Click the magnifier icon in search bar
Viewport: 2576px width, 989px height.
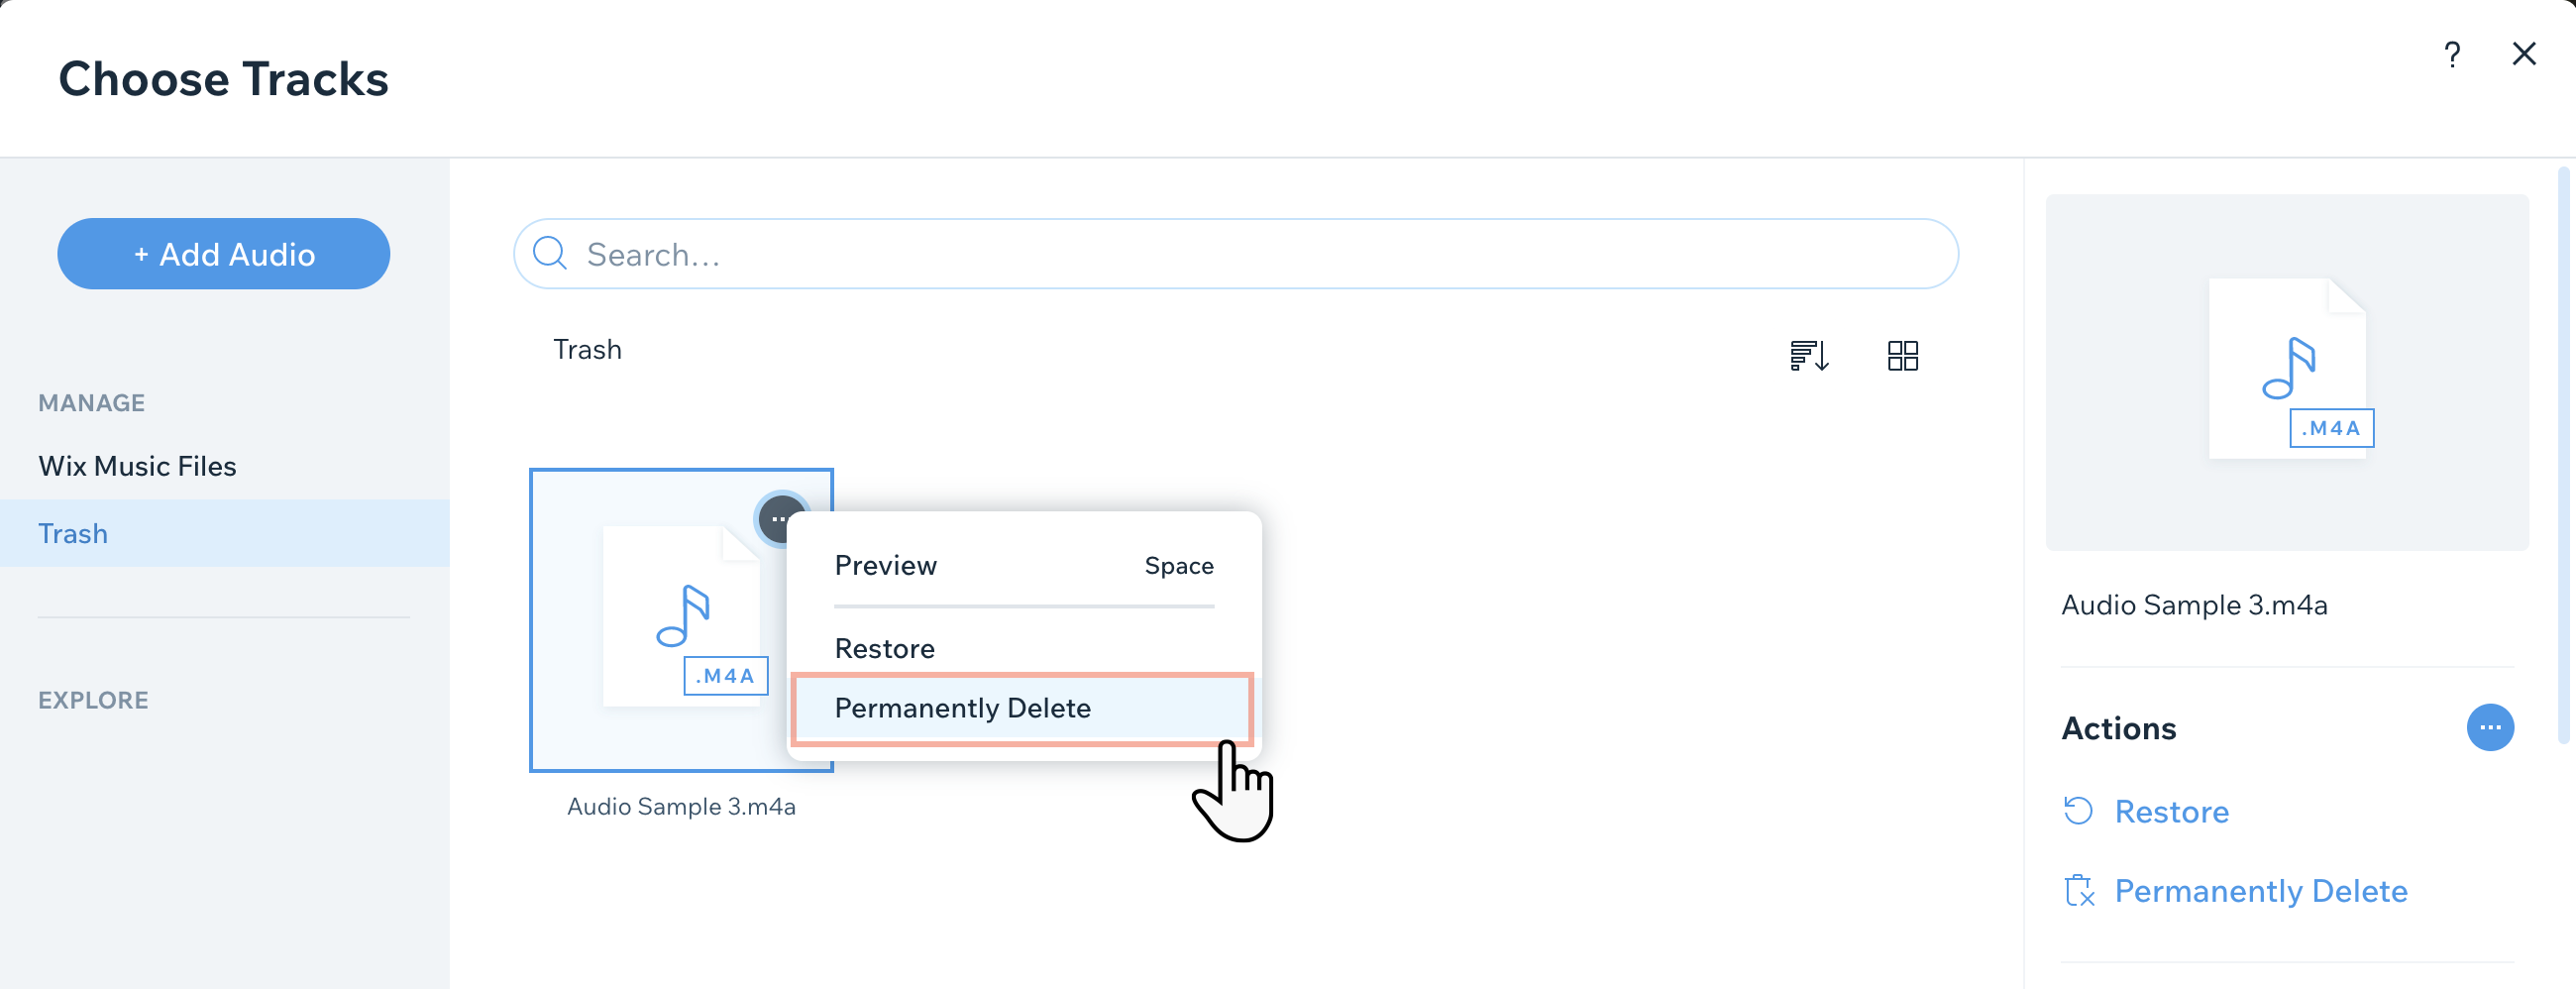[x=549, y=254]
